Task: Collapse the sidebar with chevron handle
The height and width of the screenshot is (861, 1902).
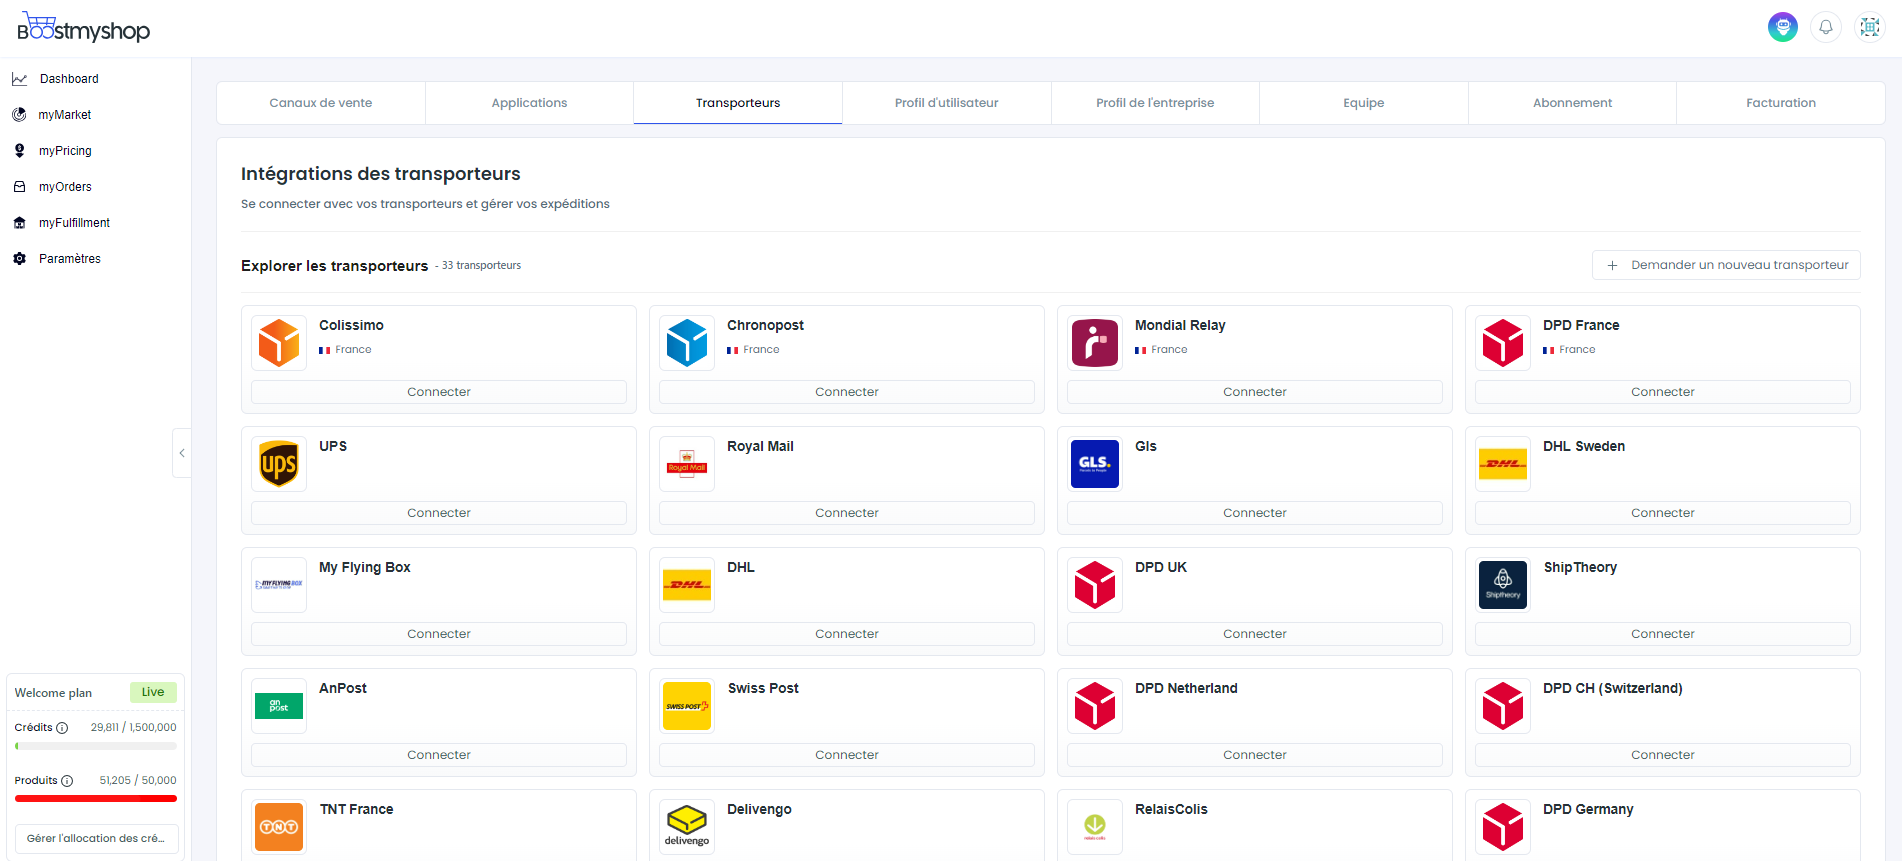Action: tap(182, 453)
